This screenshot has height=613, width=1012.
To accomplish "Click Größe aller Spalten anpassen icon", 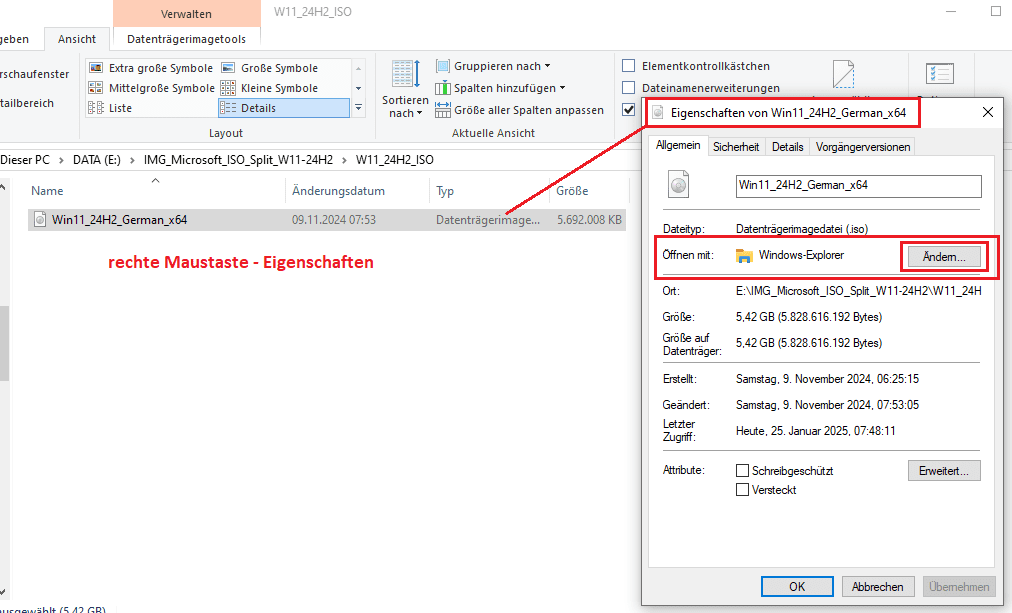I will [x=443, y=110].
